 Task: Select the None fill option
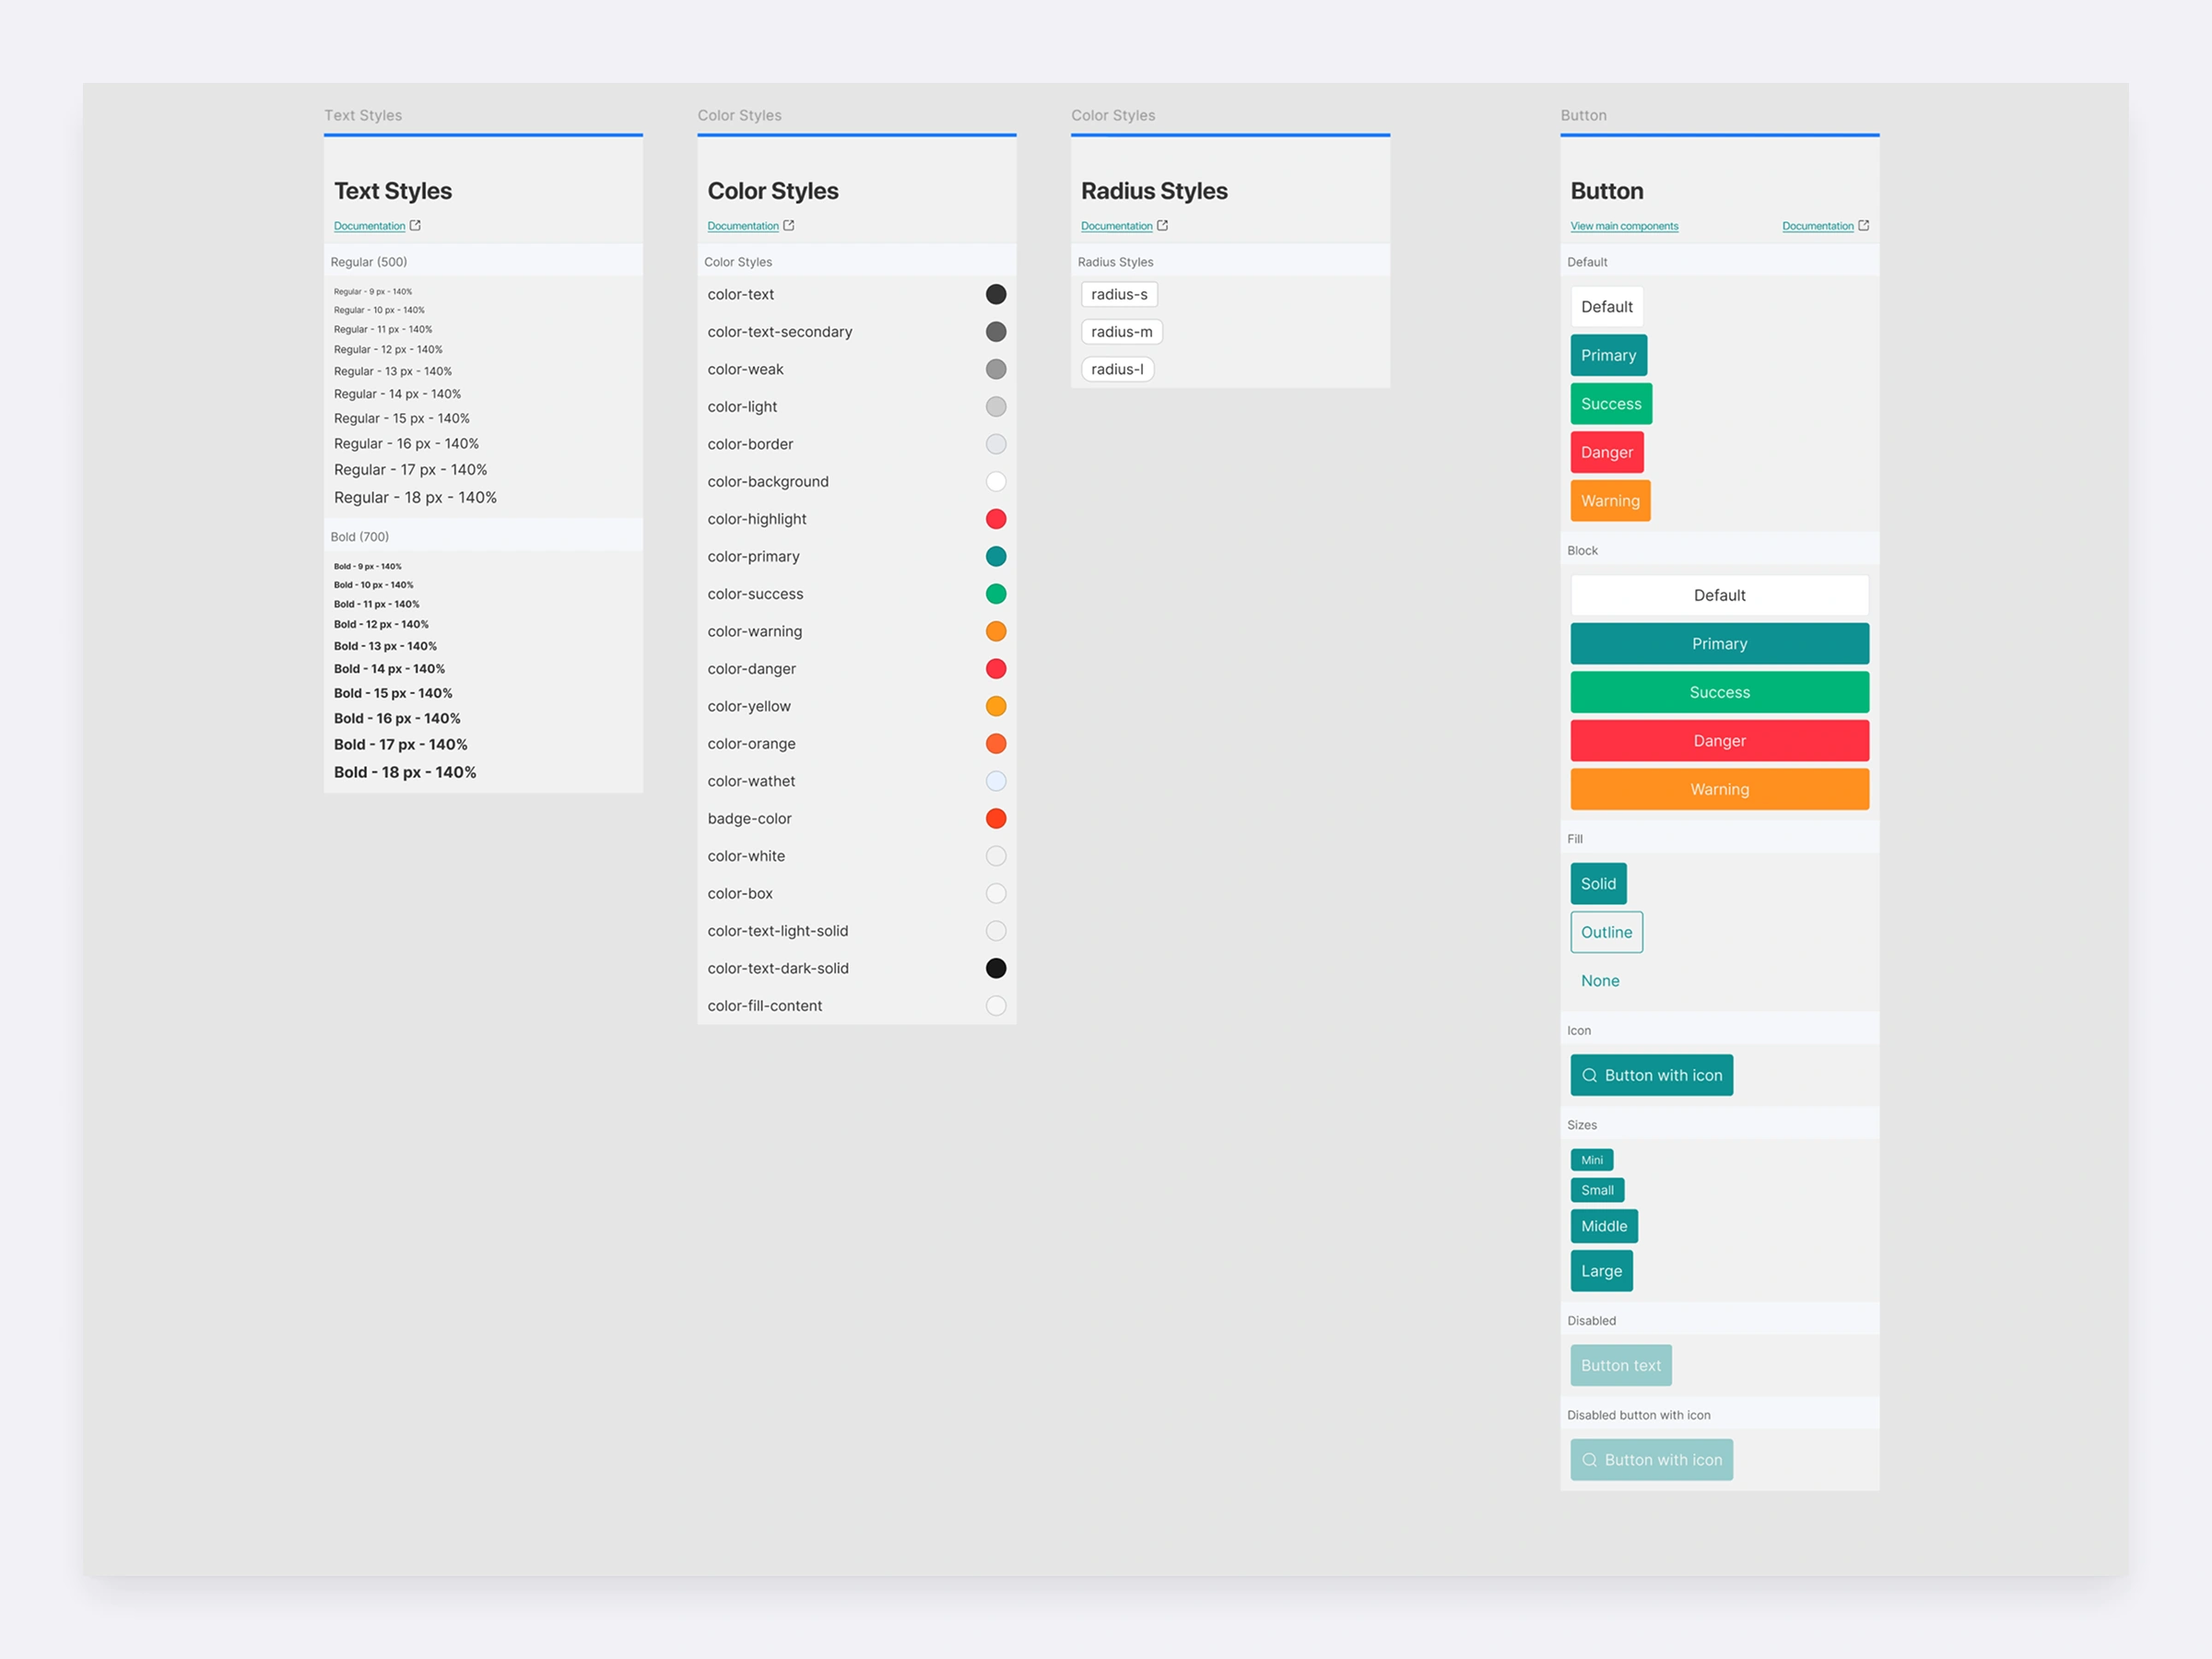click(1600, 980)
